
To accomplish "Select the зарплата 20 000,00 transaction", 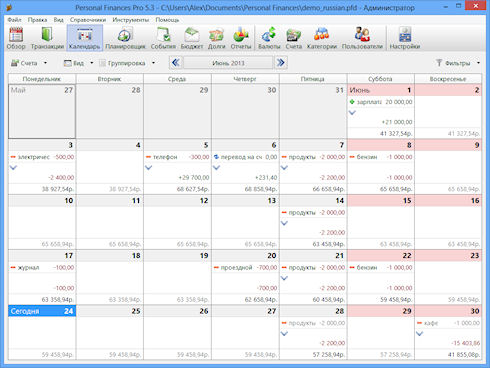I will [x=381, y=102].
